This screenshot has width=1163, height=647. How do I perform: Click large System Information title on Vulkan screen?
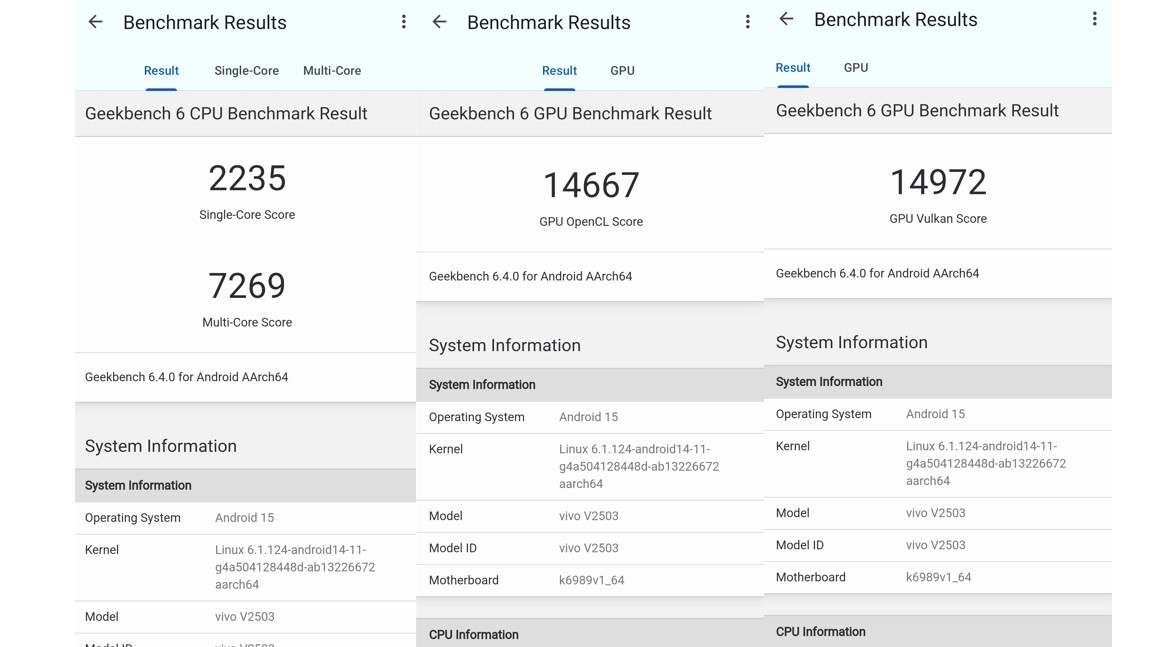click(x=851, y=343)
